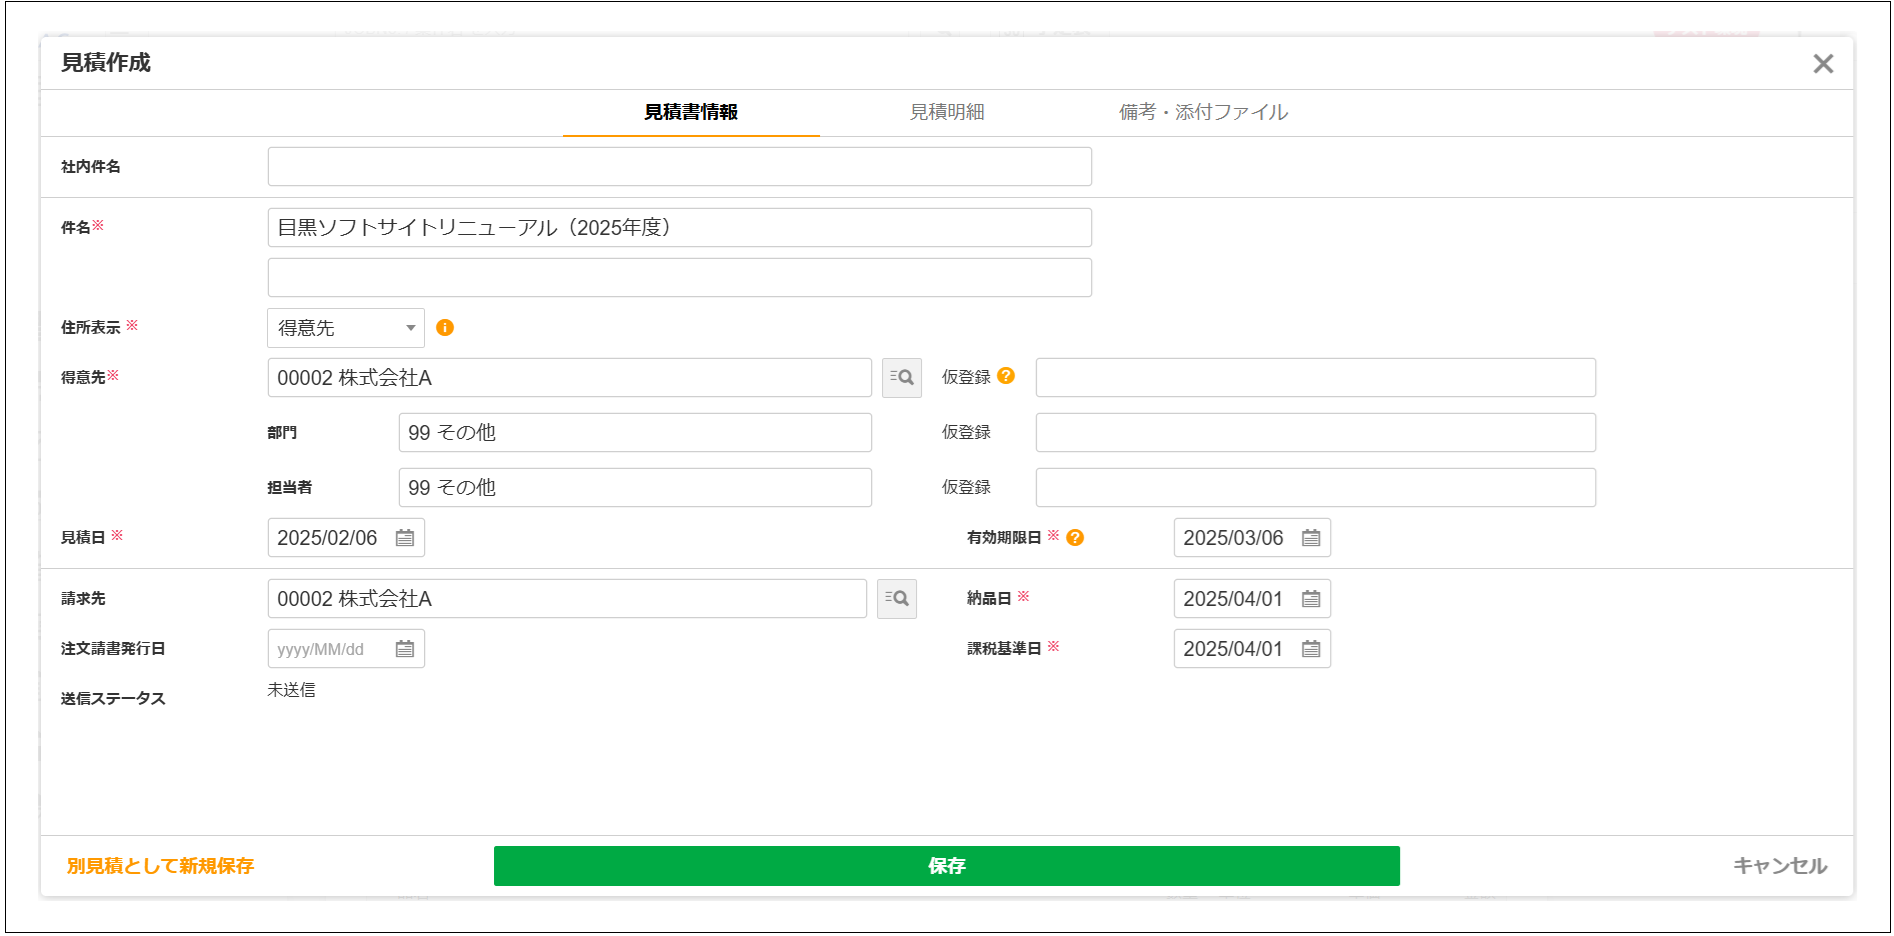Close the 見積作成 dialog
Image resolution: width=1894 pixels, height=936 pixels.
1824,63
